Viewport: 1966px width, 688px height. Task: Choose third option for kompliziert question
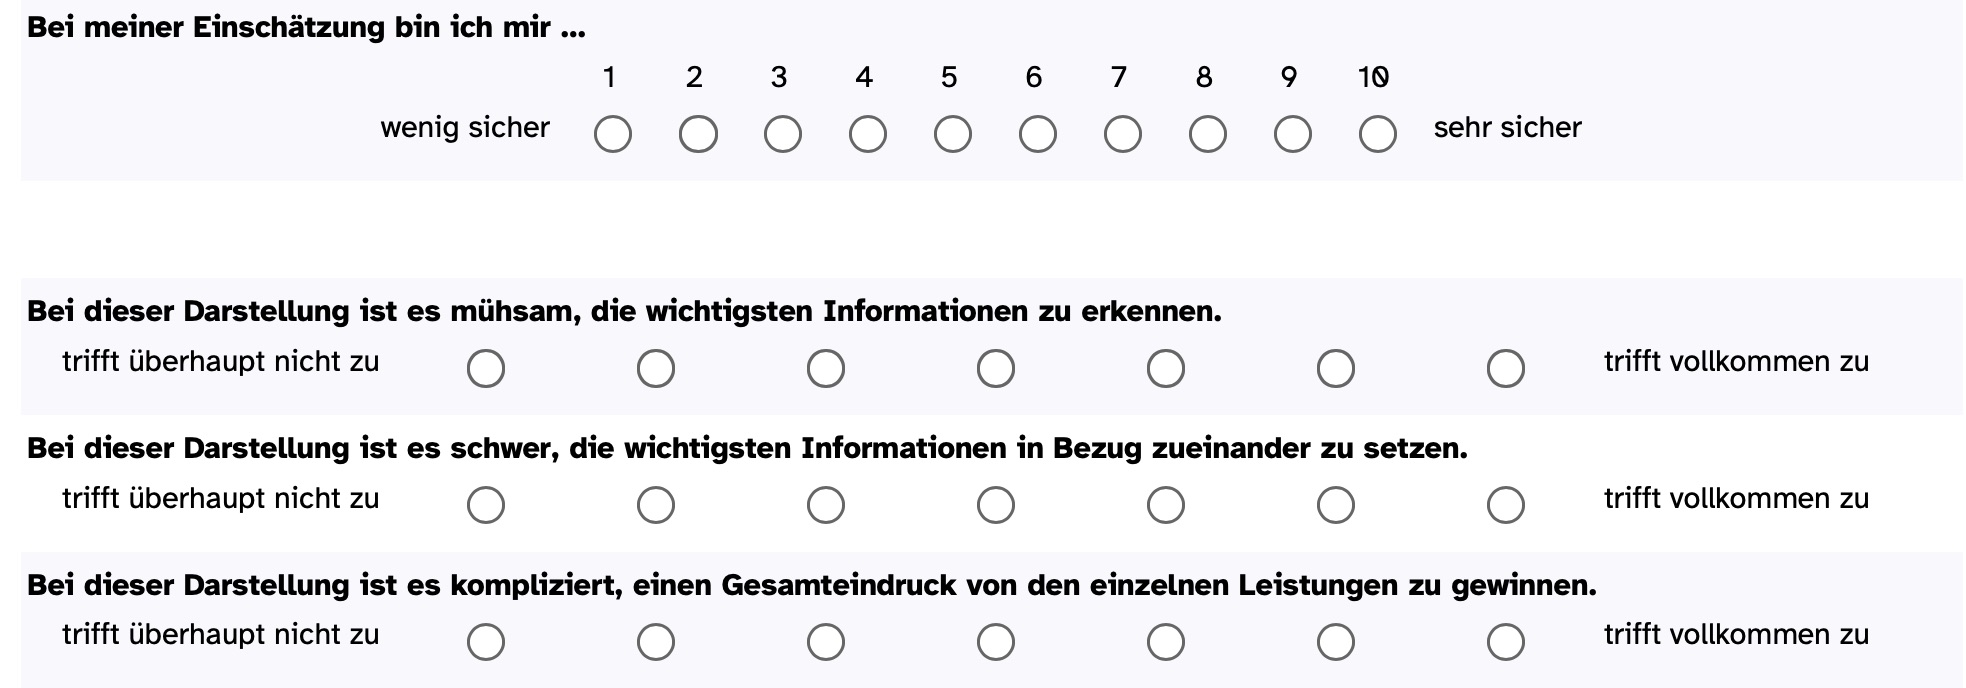[x=825, y=641]
